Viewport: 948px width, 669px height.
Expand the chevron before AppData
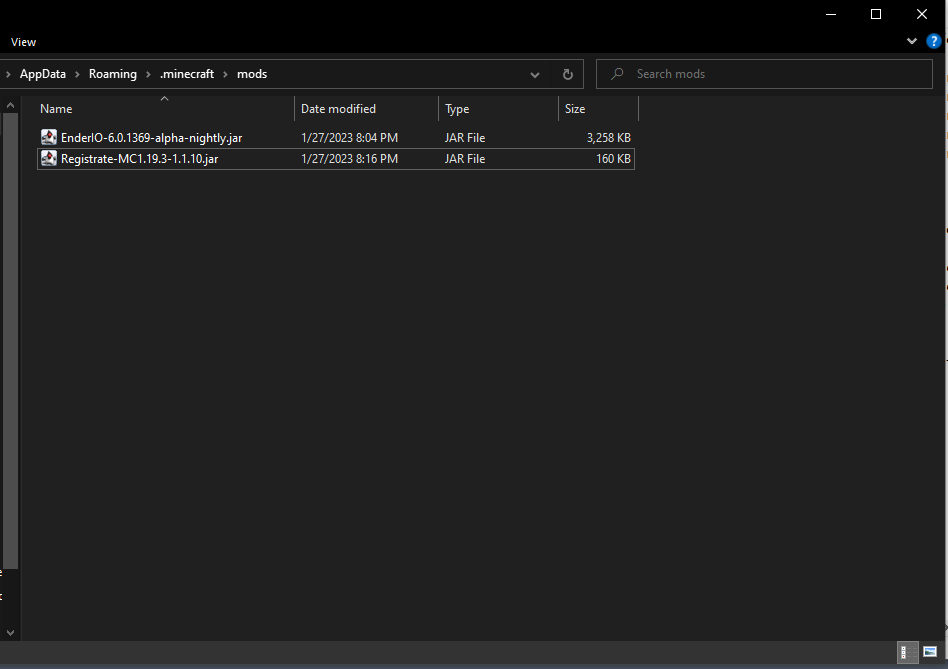point(8,74)
